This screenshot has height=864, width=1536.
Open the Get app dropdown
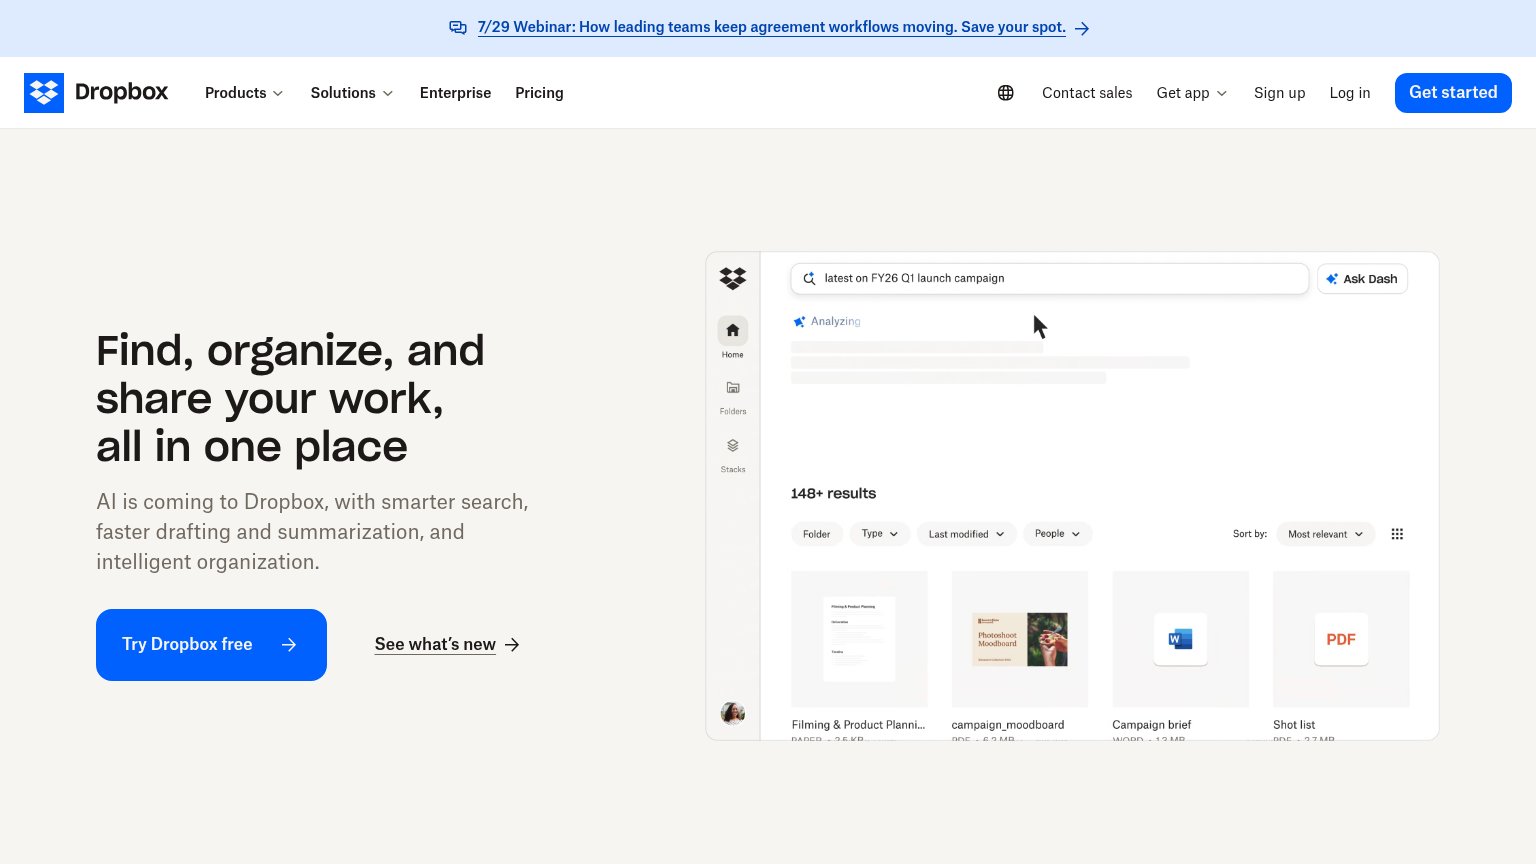click(x=1192, y=93)
